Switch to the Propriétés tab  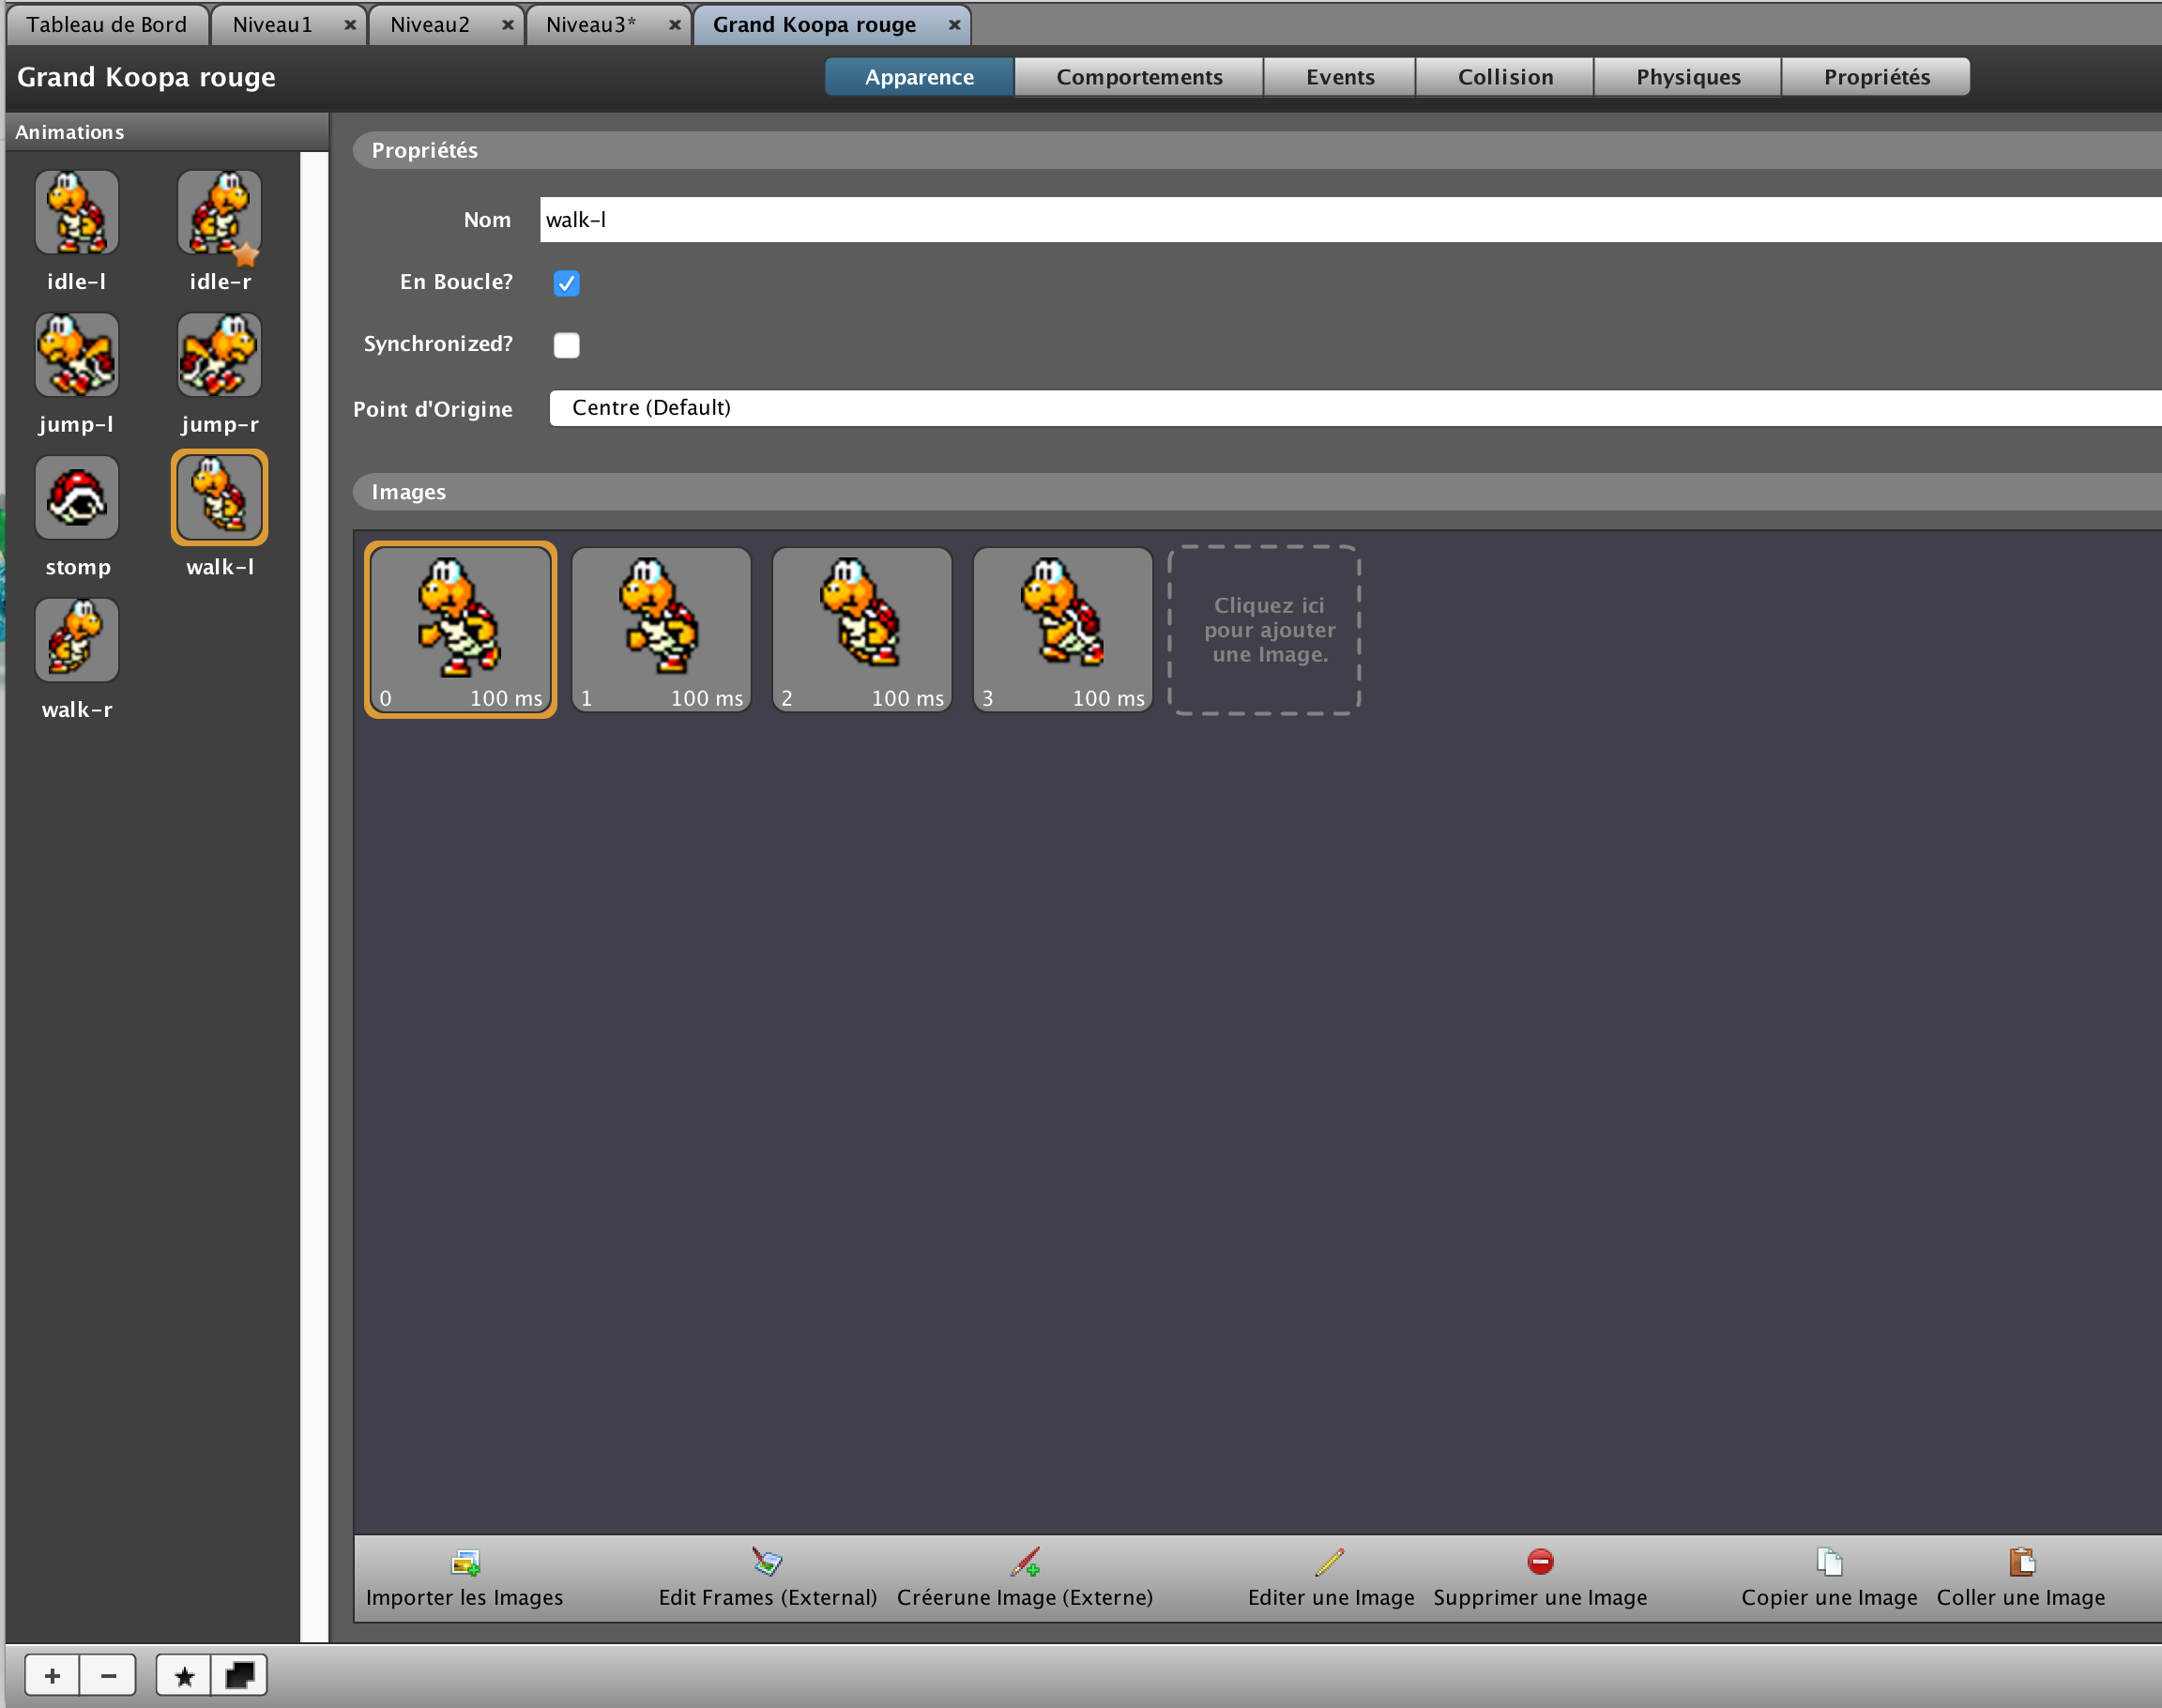[x=1876, y=77]
